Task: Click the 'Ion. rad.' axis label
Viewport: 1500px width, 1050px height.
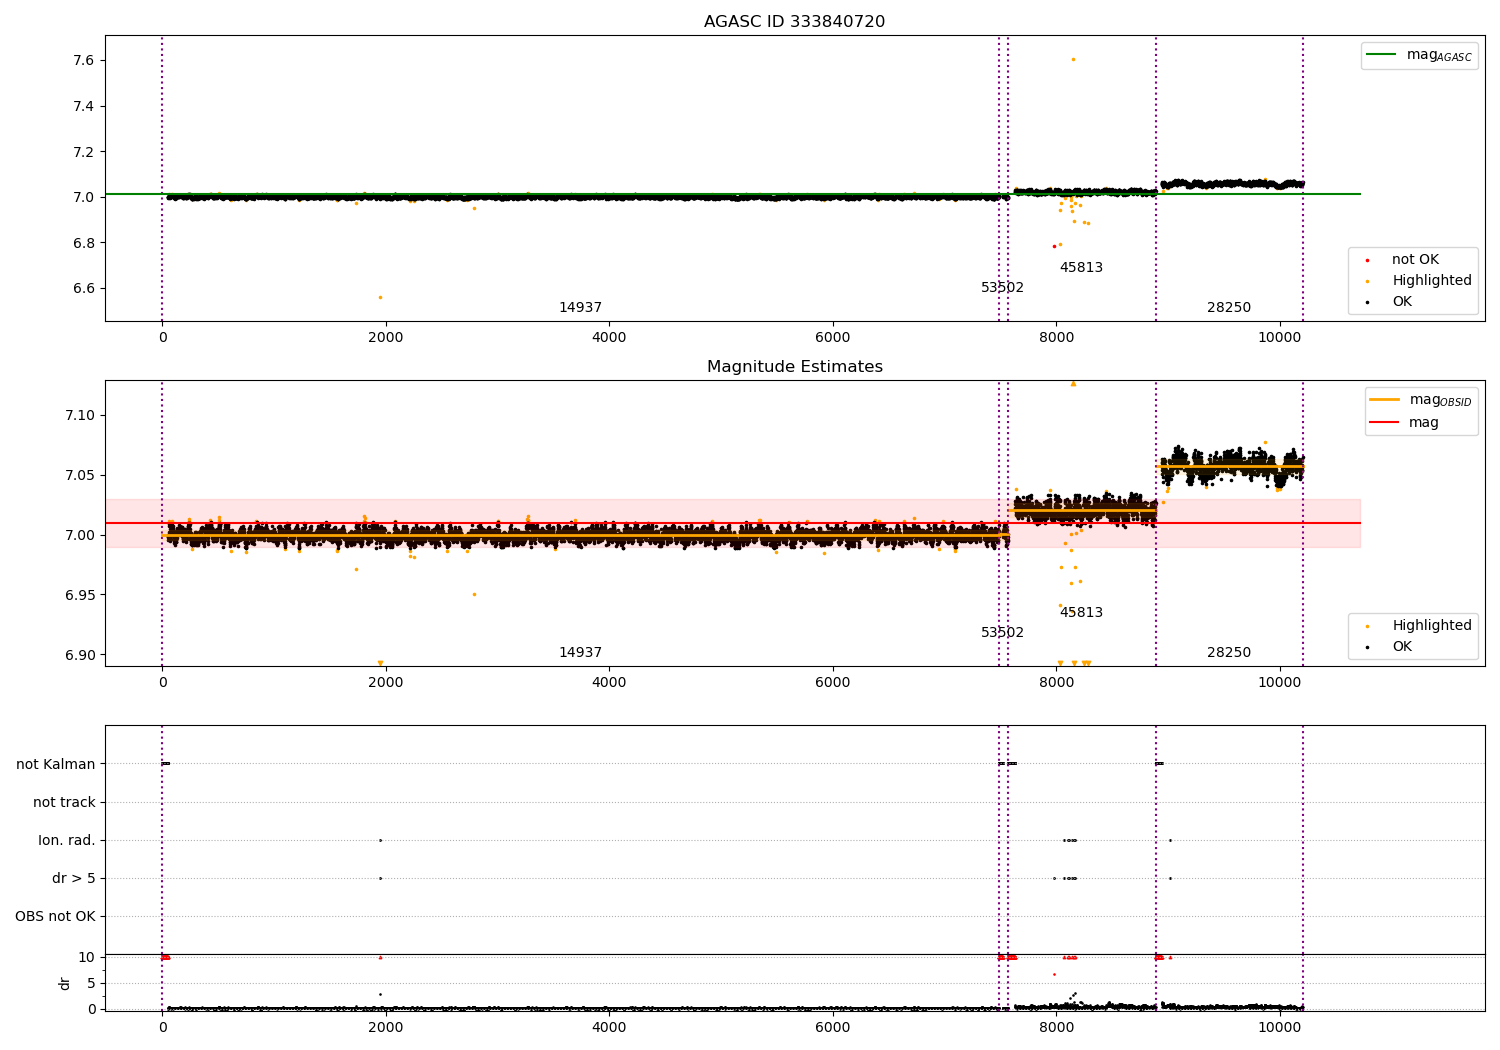Action: (67, 840)
